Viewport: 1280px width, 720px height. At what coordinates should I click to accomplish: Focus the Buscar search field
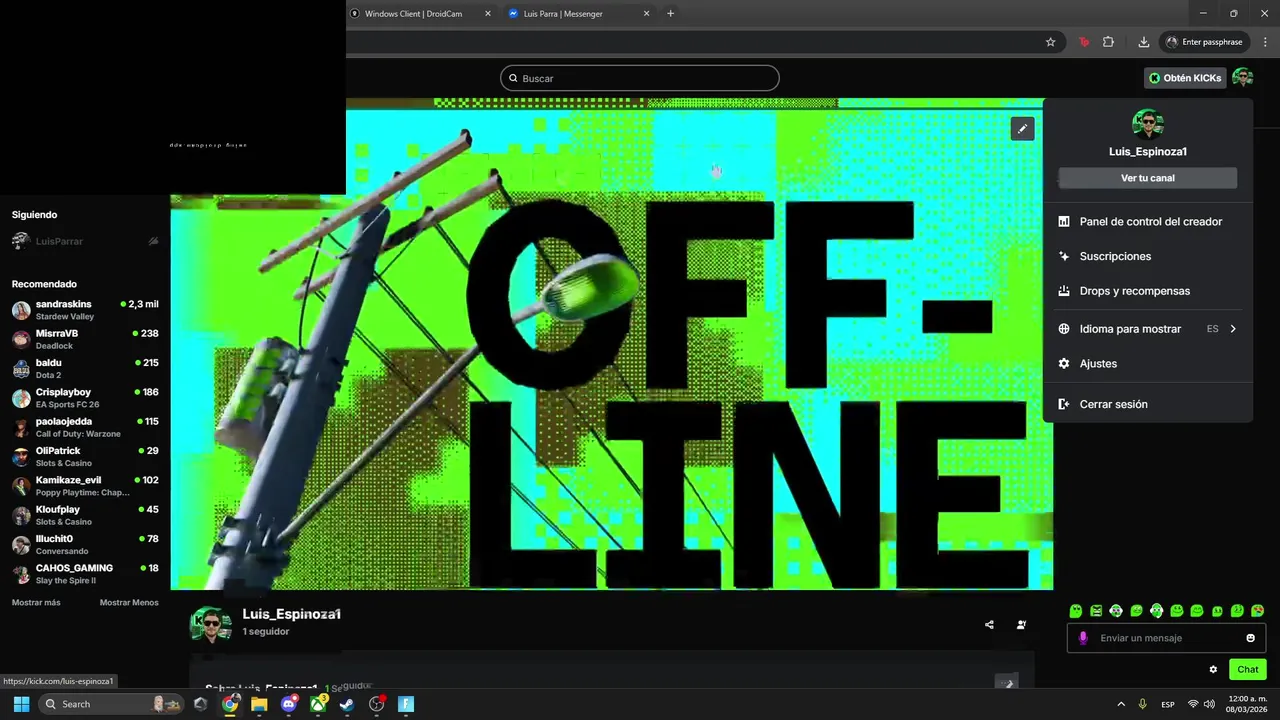pyautogui.click(x=640, y=78)
